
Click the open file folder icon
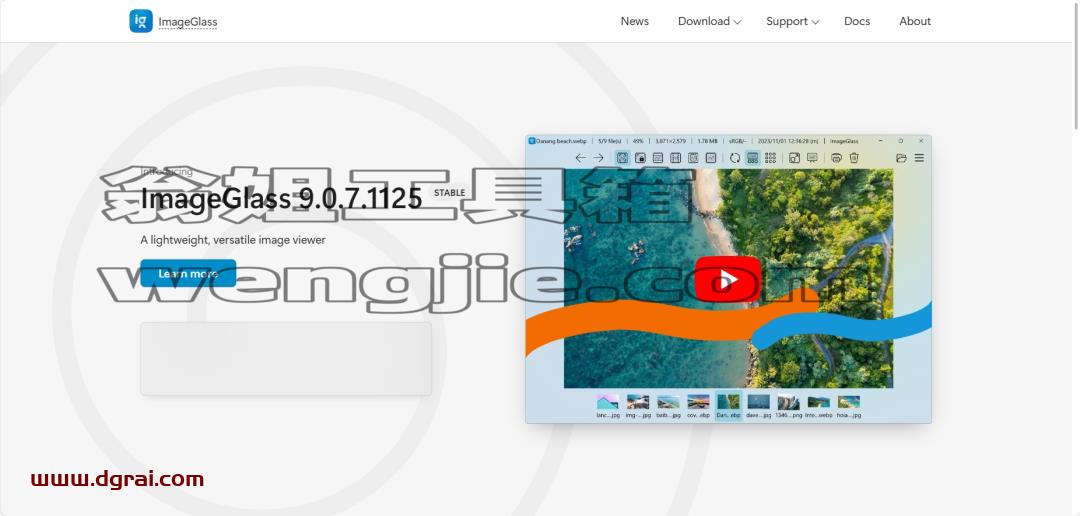(901, 158)
